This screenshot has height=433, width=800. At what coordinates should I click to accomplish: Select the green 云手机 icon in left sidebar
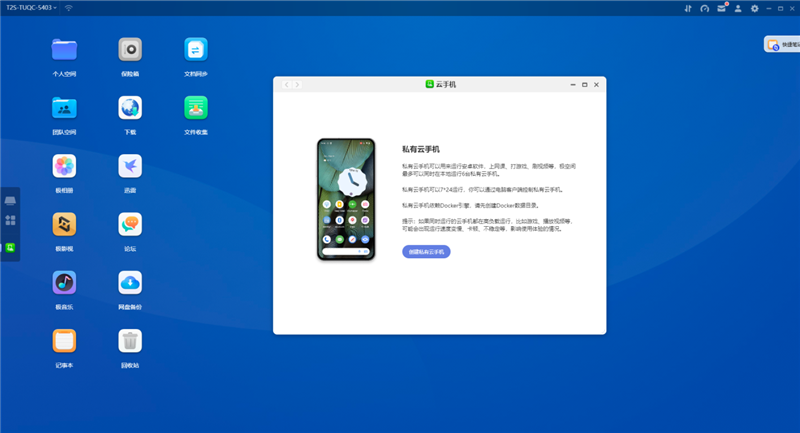point(10,248)
